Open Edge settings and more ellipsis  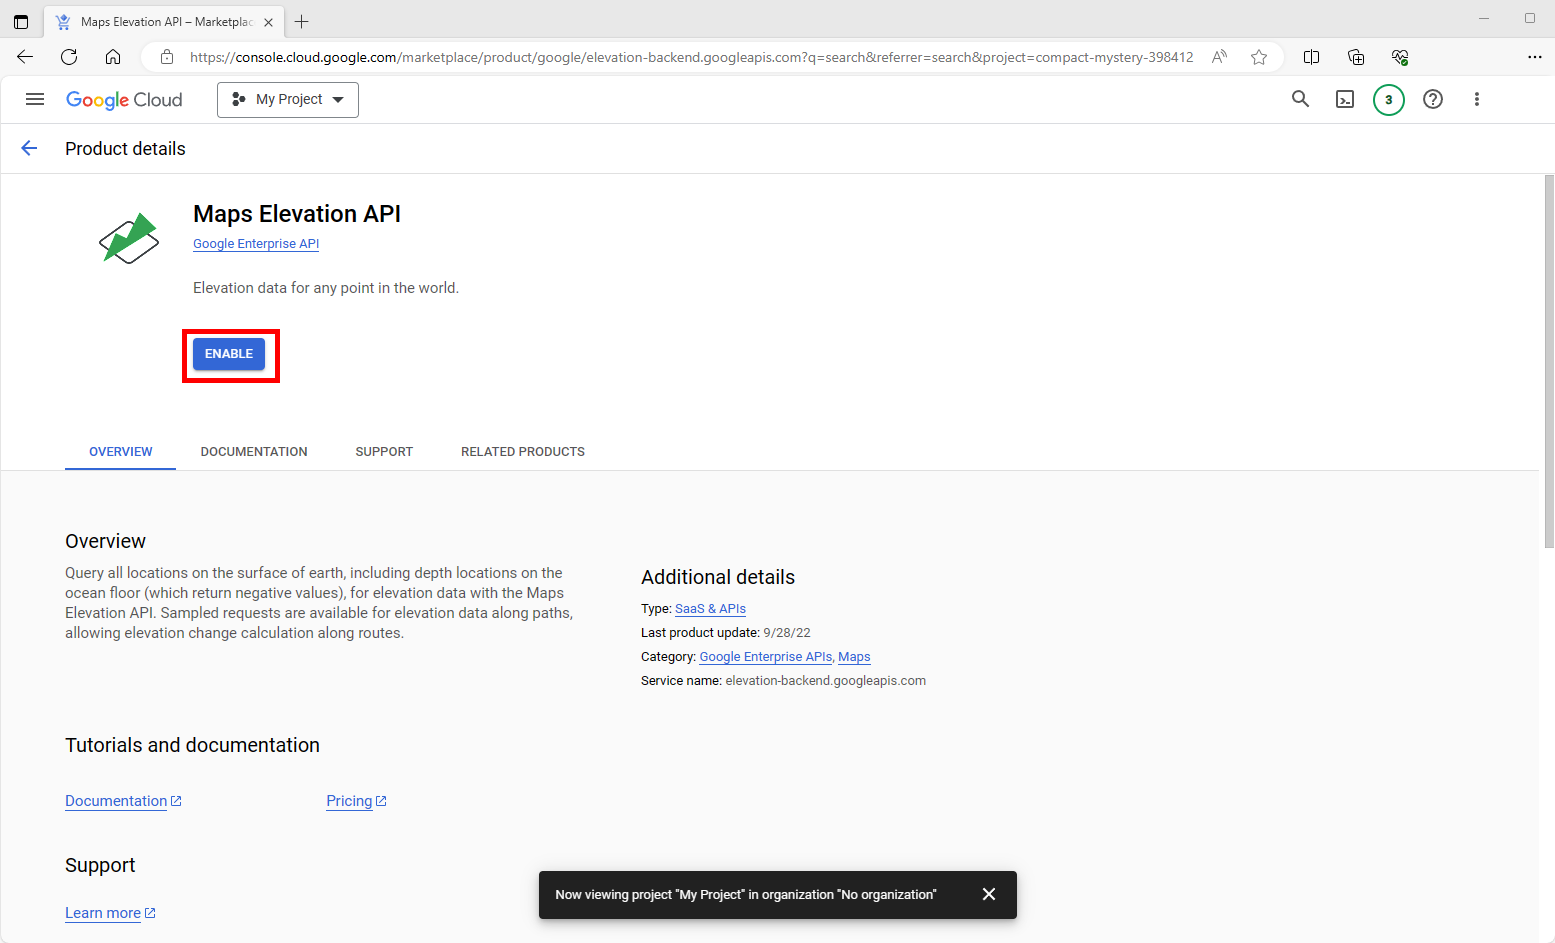[1535, 57]
